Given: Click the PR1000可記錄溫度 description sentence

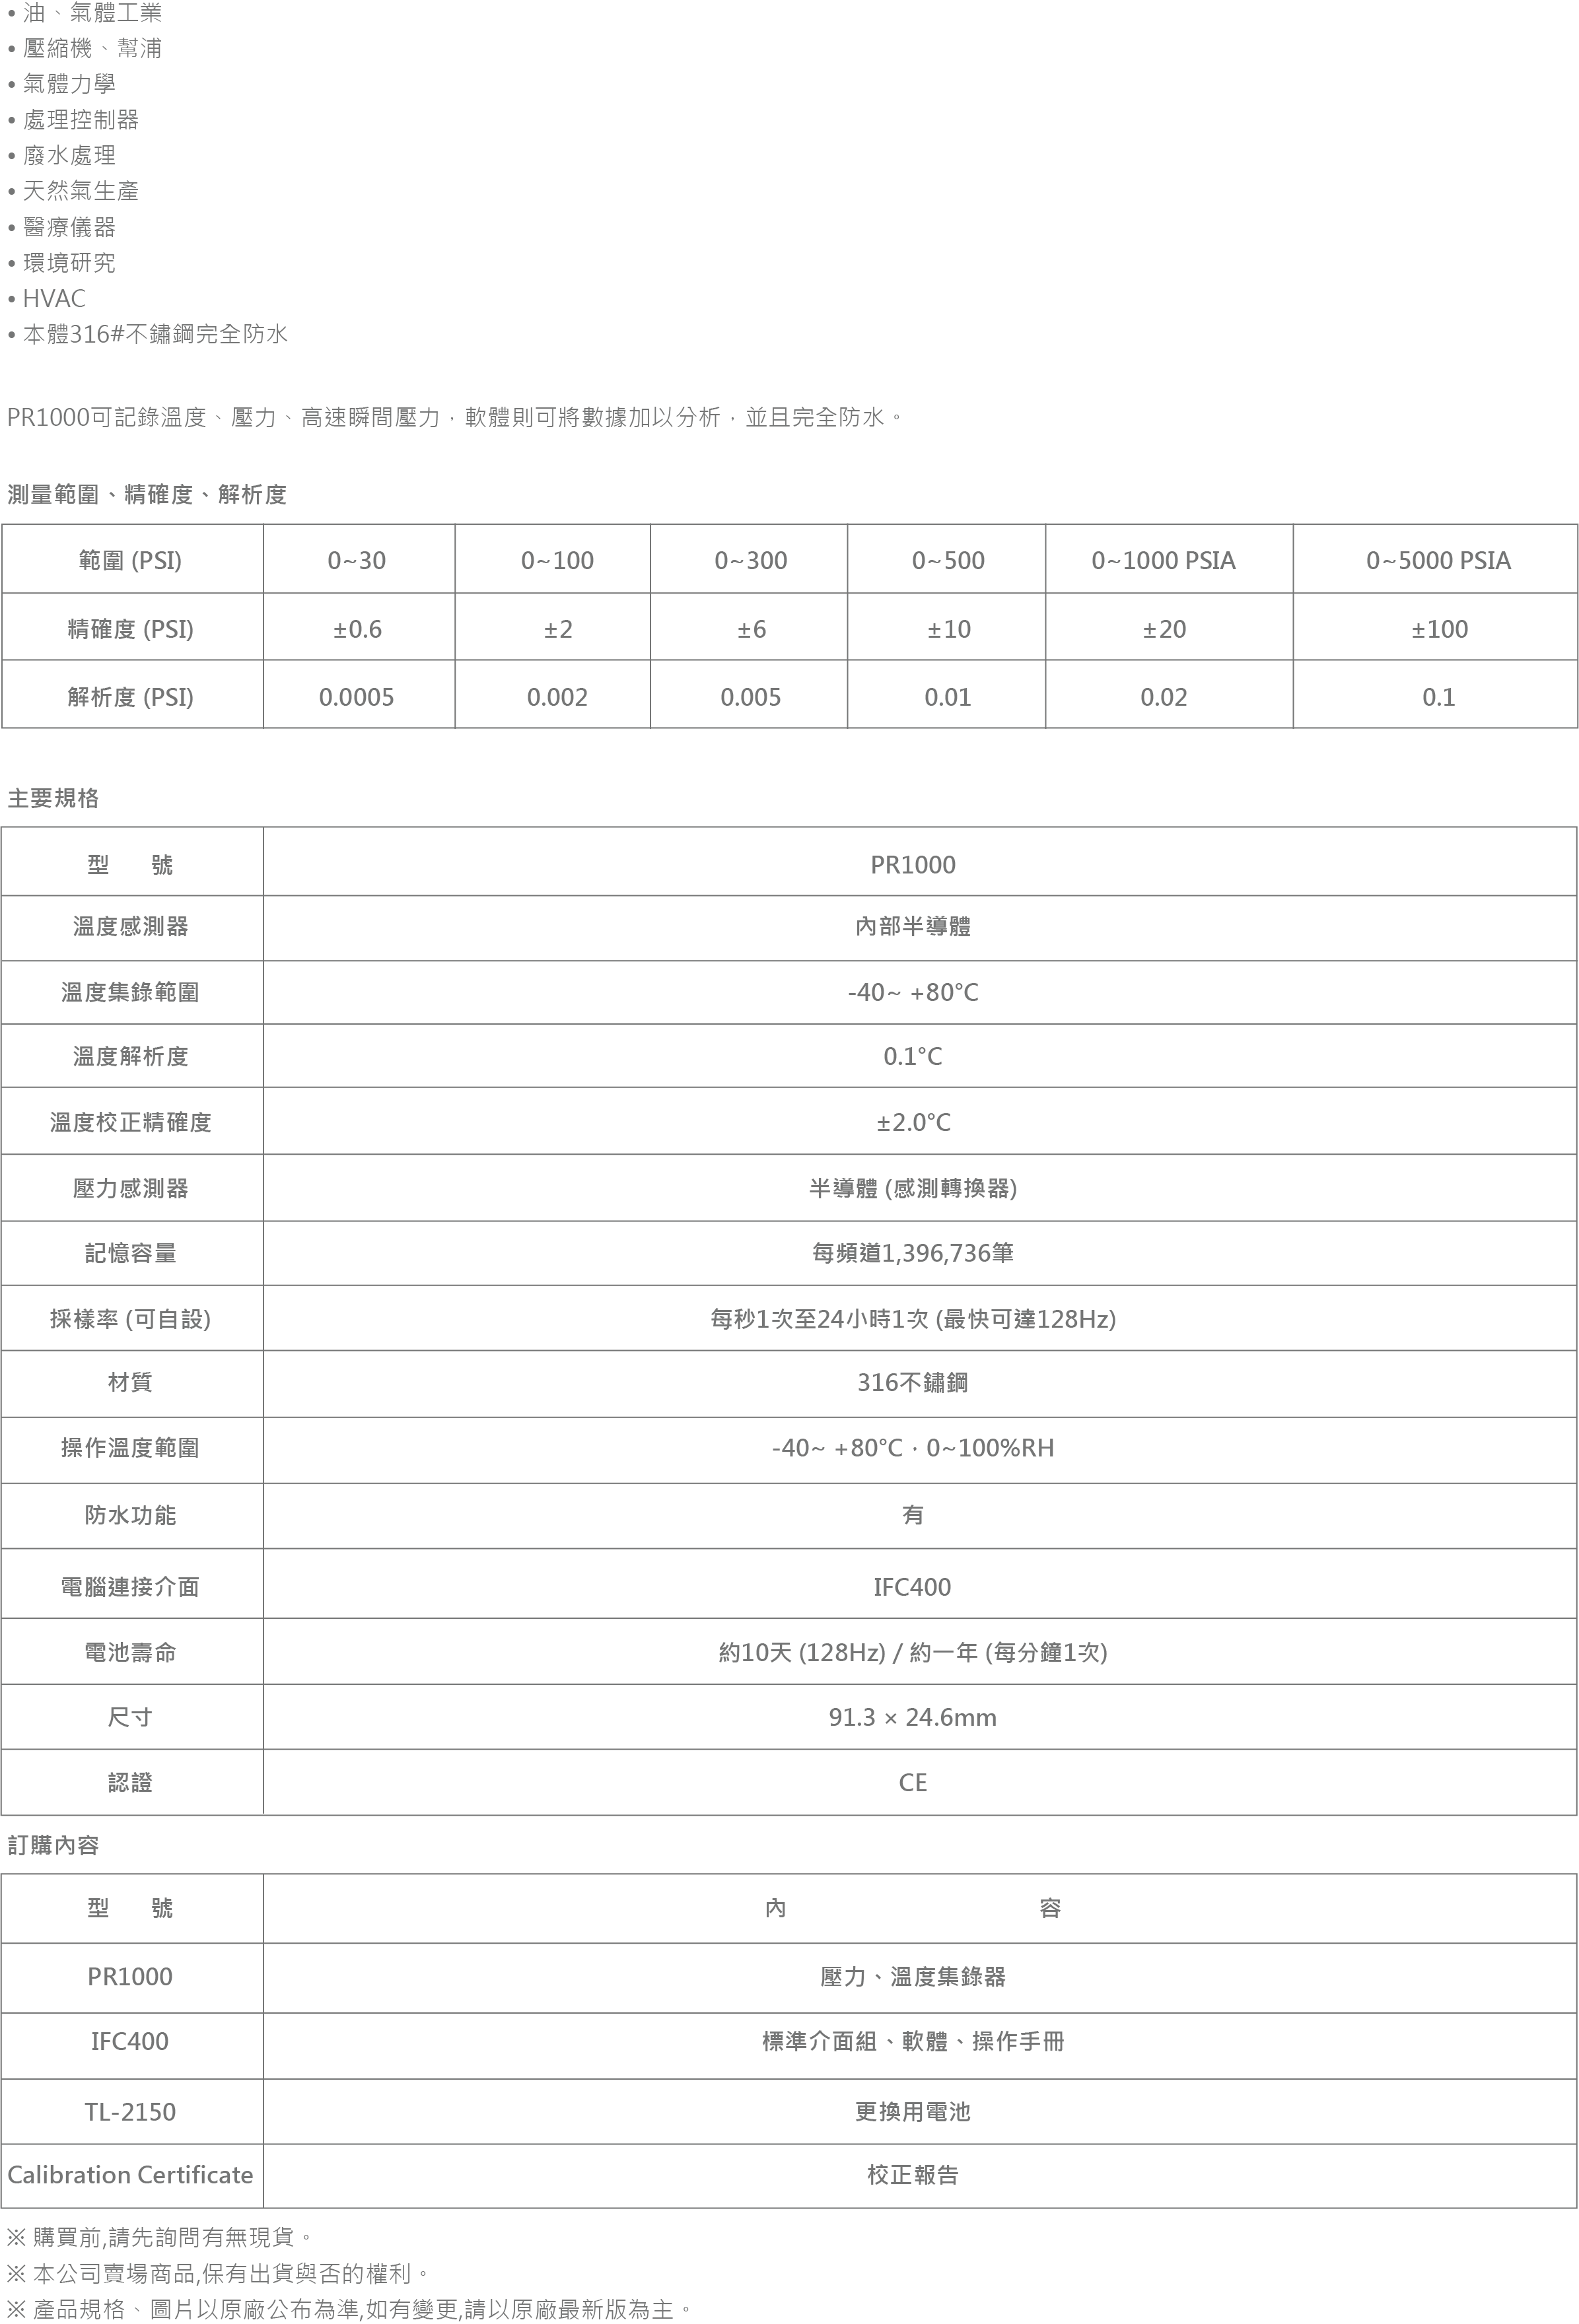Looking at the screenshot, I should (x=455, y=417).
